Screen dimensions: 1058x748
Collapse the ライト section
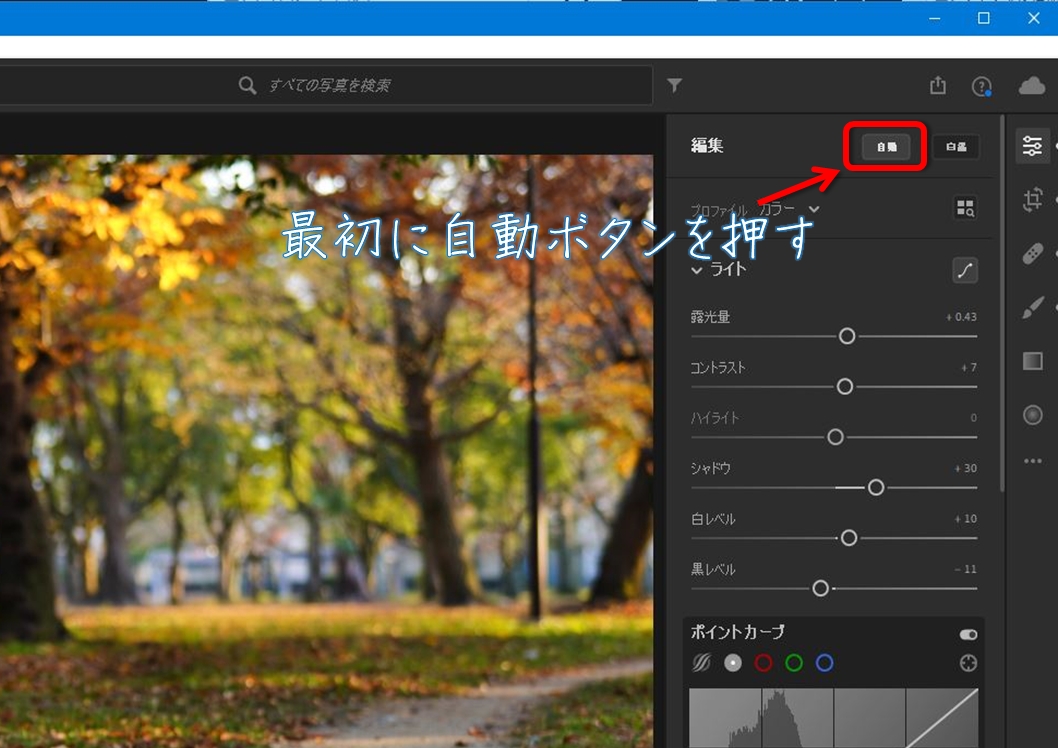(x=697, y=270)
